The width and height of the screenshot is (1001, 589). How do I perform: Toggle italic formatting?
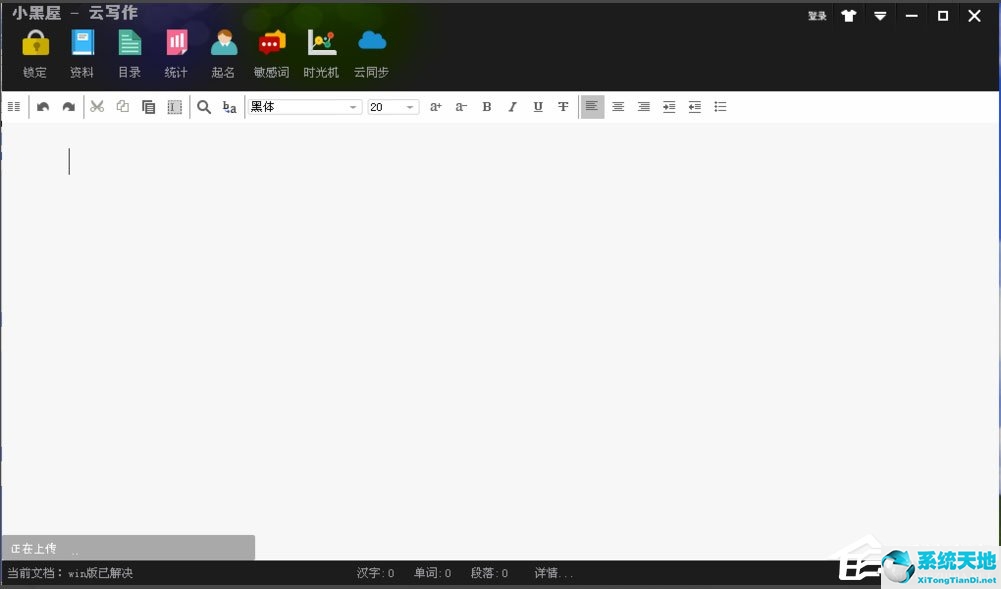coord(512,107)
